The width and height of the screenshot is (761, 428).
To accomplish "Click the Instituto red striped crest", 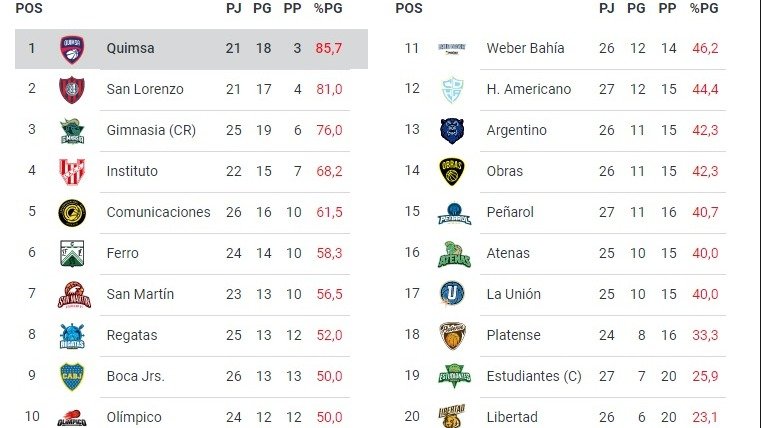I will point(72,172).
